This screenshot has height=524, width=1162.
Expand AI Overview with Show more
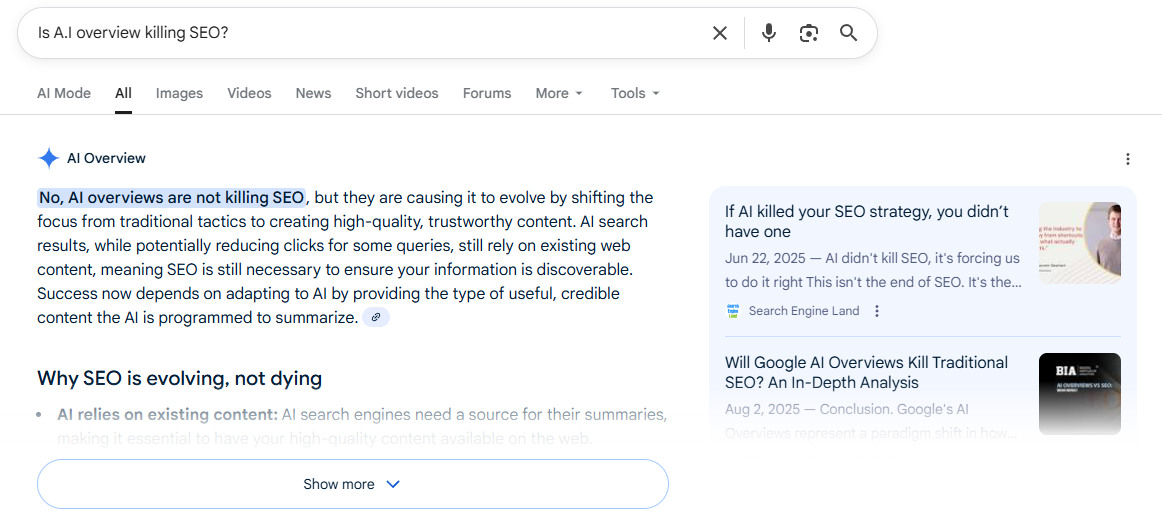[352, 484]
